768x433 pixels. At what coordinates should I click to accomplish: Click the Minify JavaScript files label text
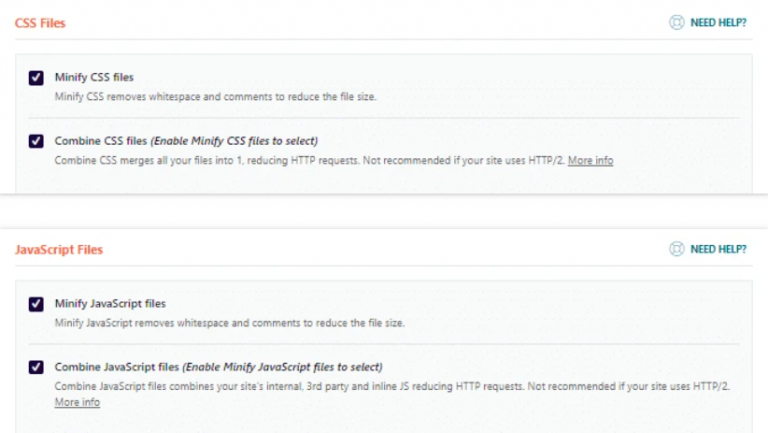[x=110, y=303]
